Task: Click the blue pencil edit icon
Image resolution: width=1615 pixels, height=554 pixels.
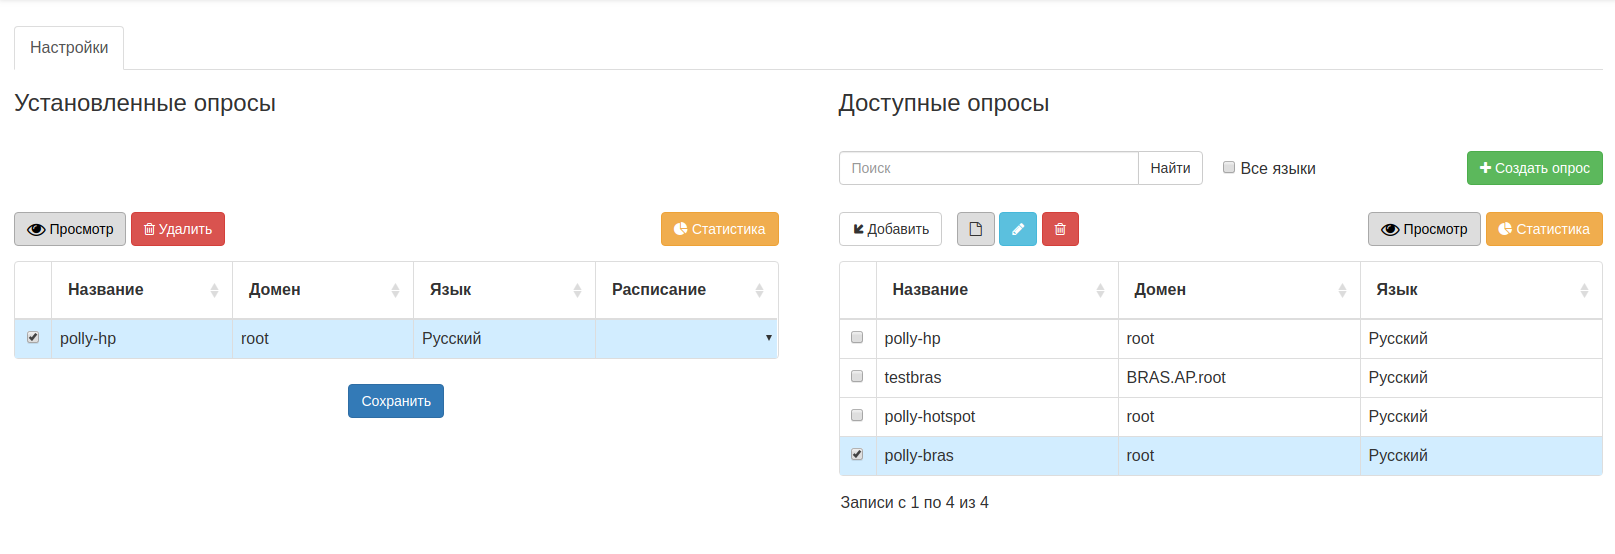Action: (1018, 229)
